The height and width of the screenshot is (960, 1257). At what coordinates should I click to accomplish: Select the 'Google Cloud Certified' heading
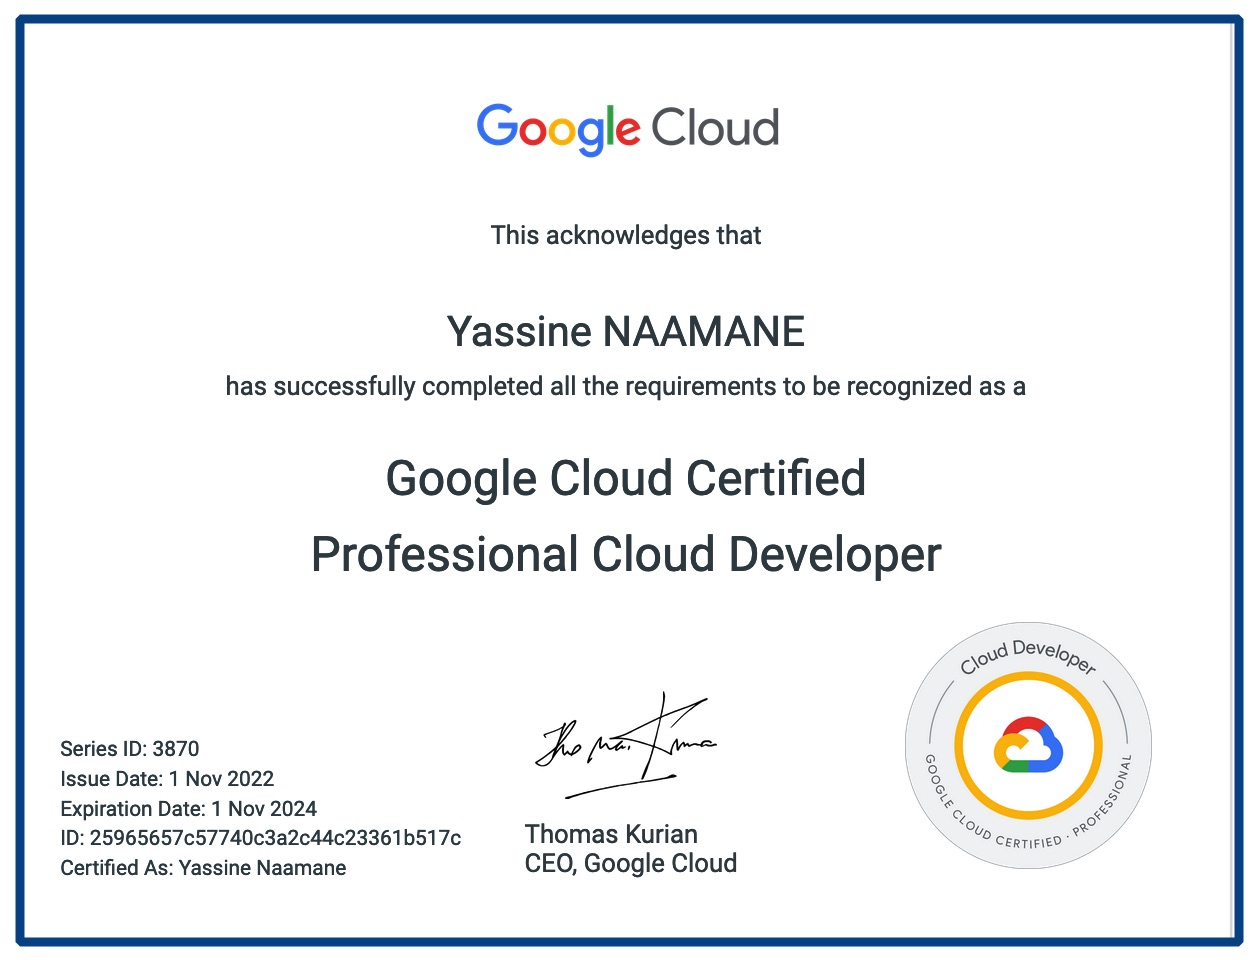coord(626,478)
